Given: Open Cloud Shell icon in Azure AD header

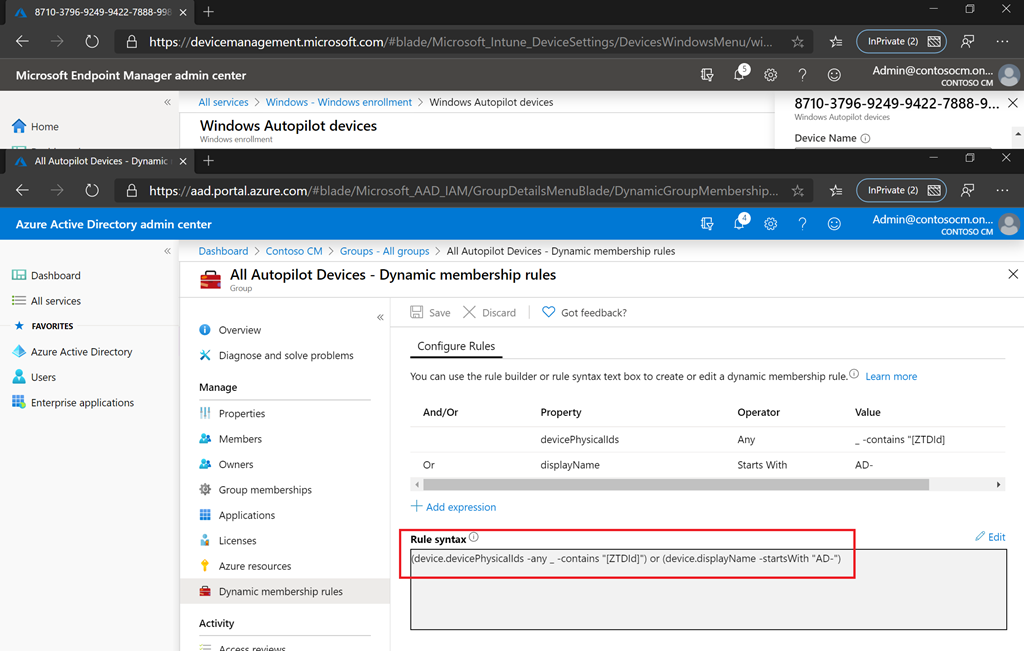Looking at the screenshot, I should tap(708, 225).
